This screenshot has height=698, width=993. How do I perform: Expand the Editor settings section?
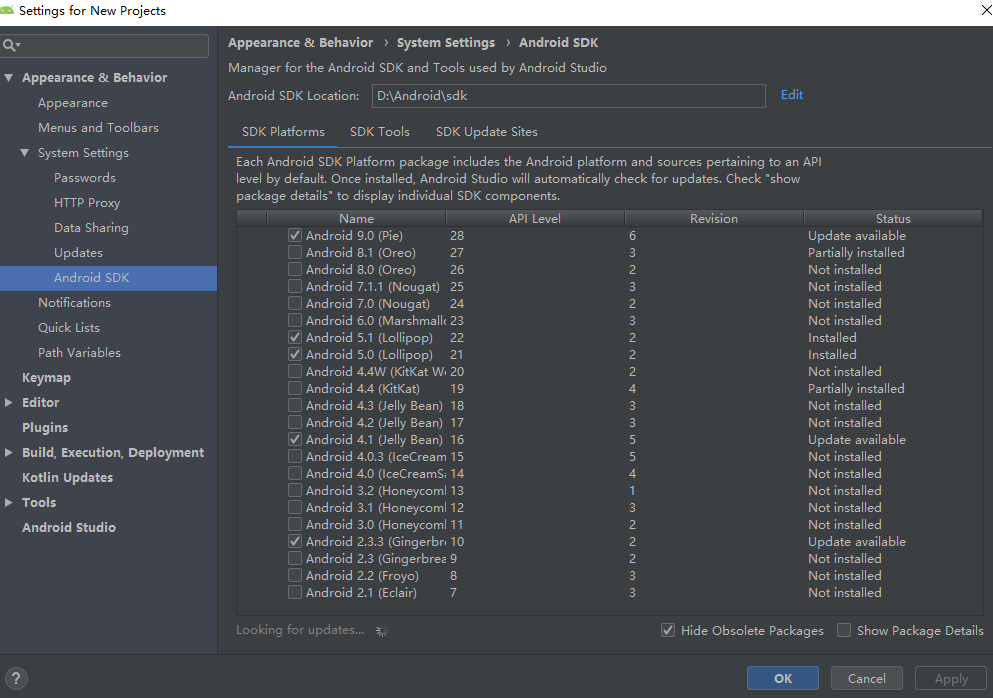coord(9,403)
